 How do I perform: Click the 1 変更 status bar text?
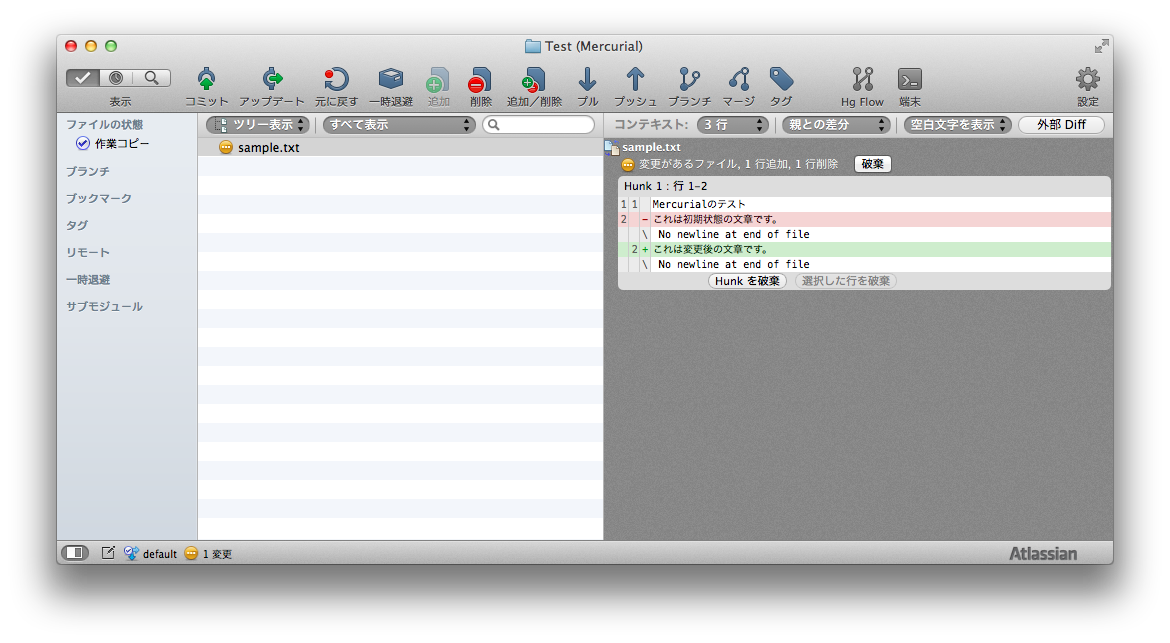coord(217,554)
